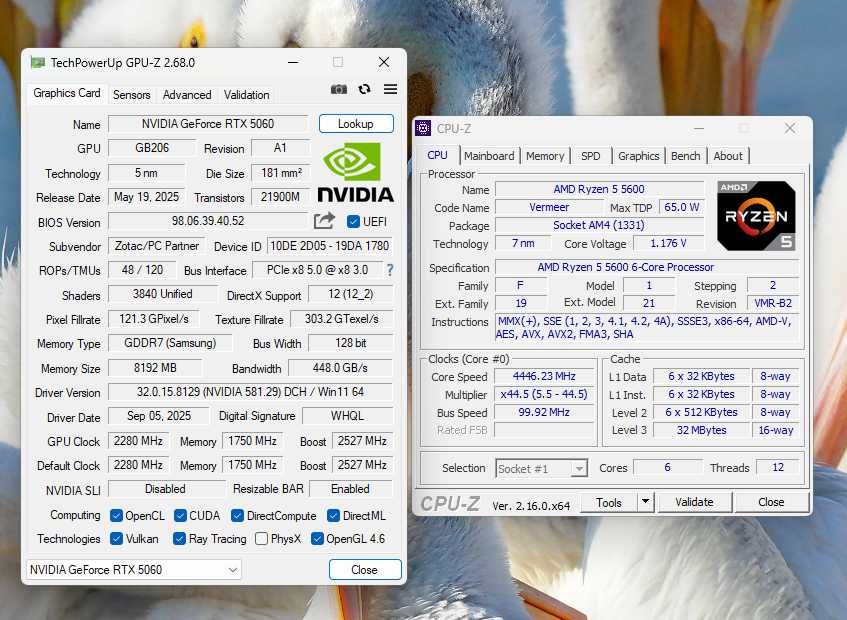Click the Cores value 6

(668, 467)
